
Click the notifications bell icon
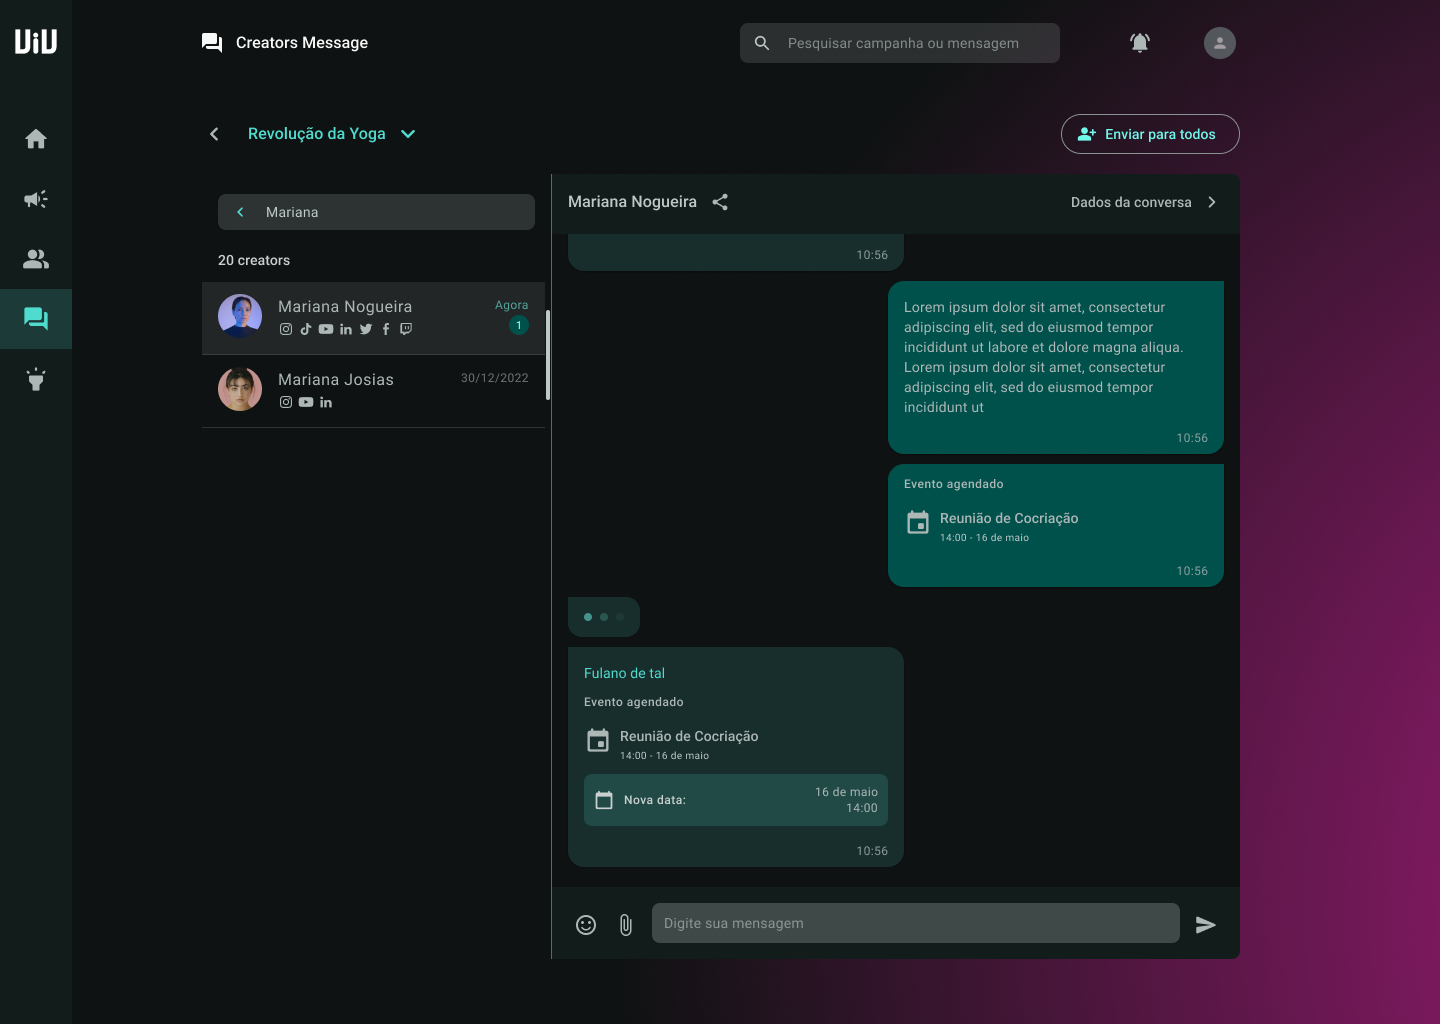pos(1140,43)
